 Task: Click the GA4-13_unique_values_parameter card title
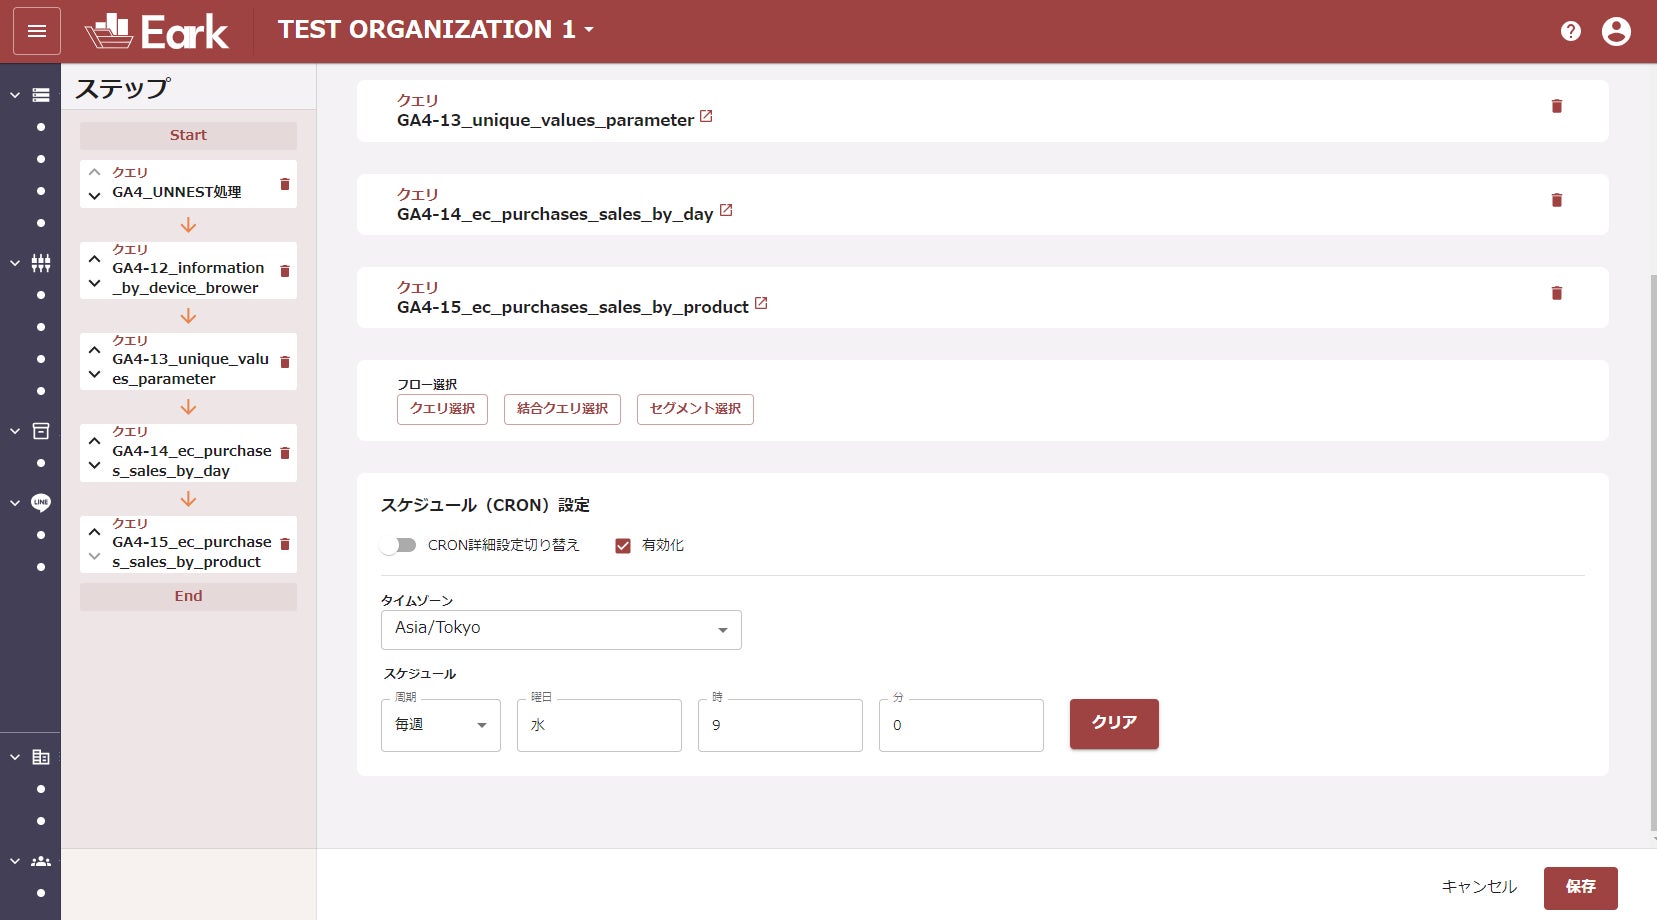click(x=545, y=120)
